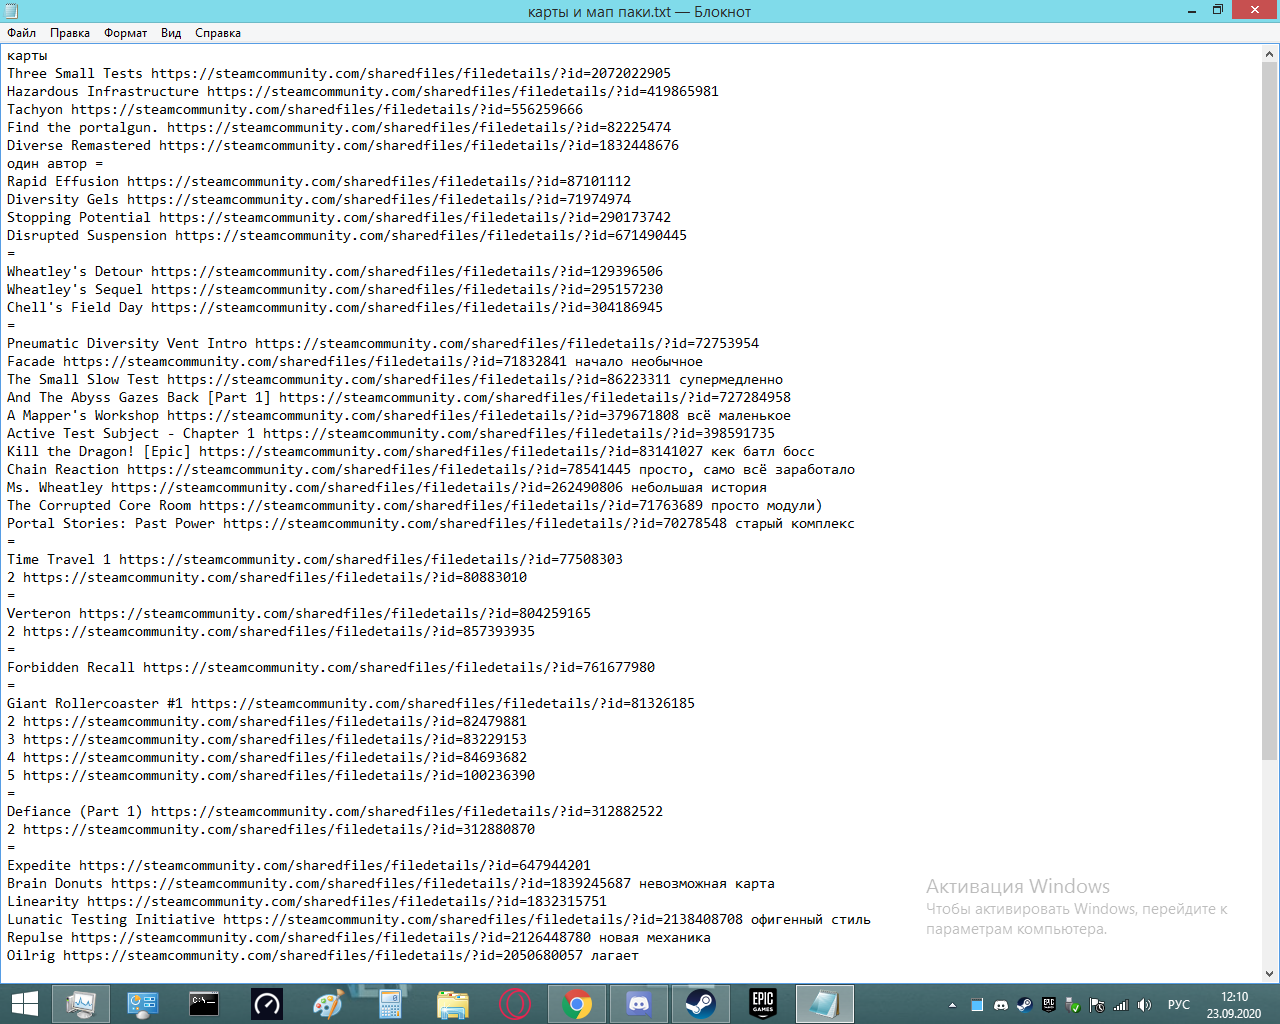Viewport: 1280px width, 1024px height.
Task: Click the text "Defiance (Part 1)"
Action: coord(75,812)
